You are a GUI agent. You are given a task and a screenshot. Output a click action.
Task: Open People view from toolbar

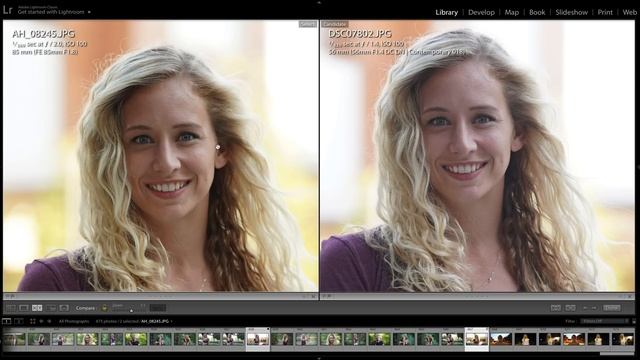(x=64, y=308)
